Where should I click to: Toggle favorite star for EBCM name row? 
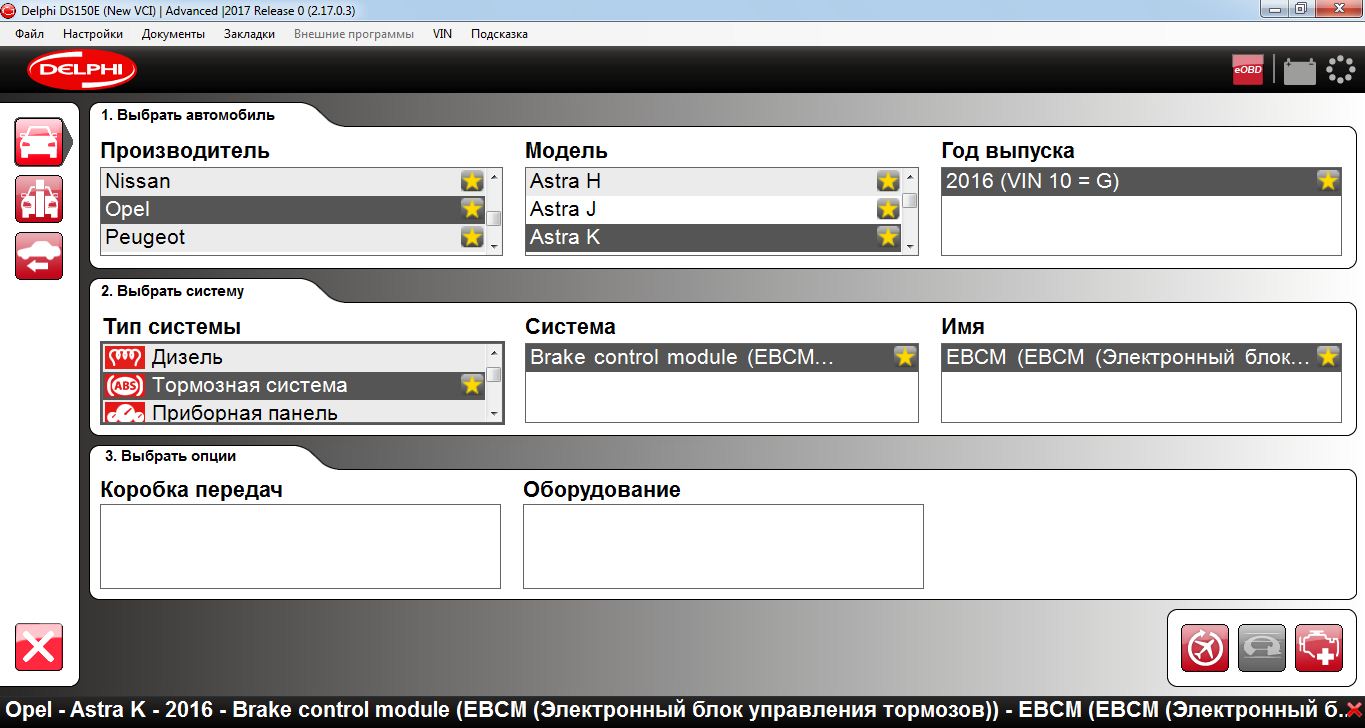coord(1328,357)
